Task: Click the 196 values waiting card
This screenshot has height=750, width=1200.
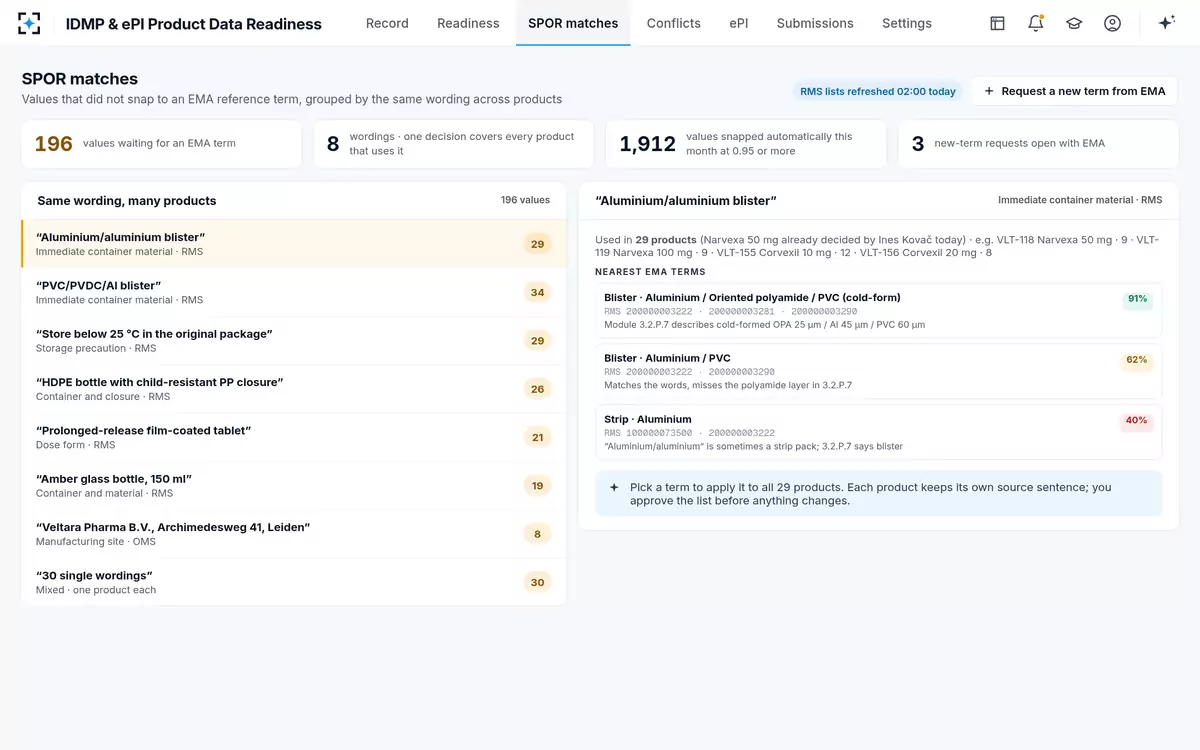Action: (x=161, y=144)
